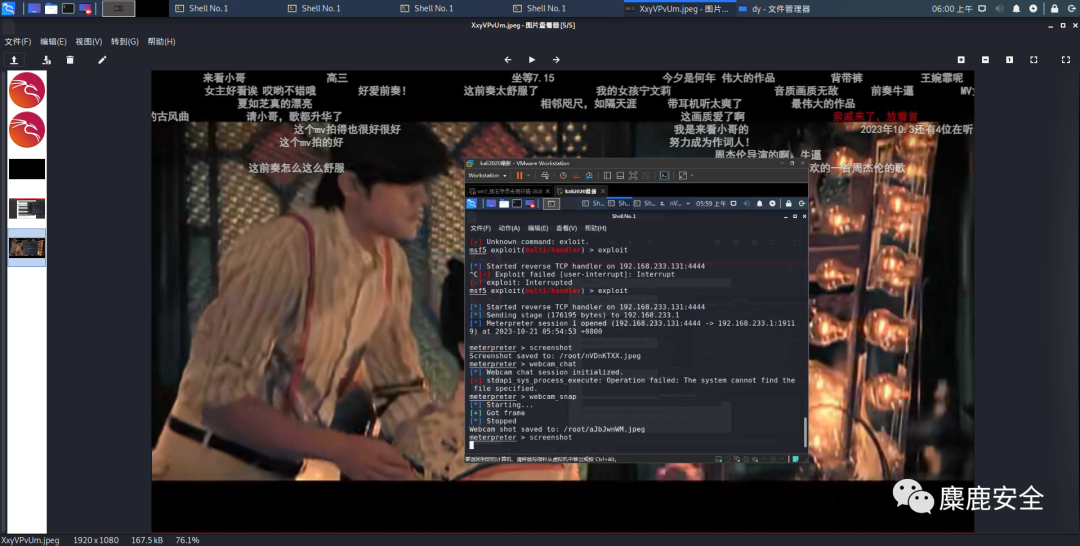Open notifications with the bell icon

1016,8
